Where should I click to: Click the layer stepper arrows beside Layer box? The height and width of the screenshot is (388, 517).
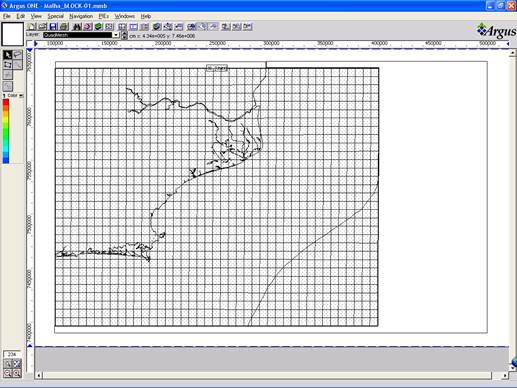tap(124, 35)
